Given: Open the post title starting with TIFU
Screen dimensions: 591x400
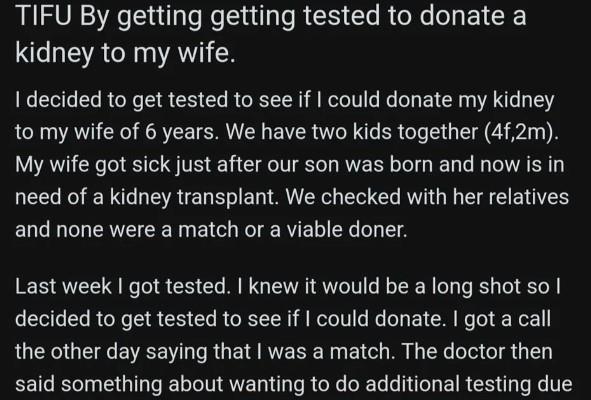Looking at the screenshot, I should pyautogui.click(x=270, y=34).
